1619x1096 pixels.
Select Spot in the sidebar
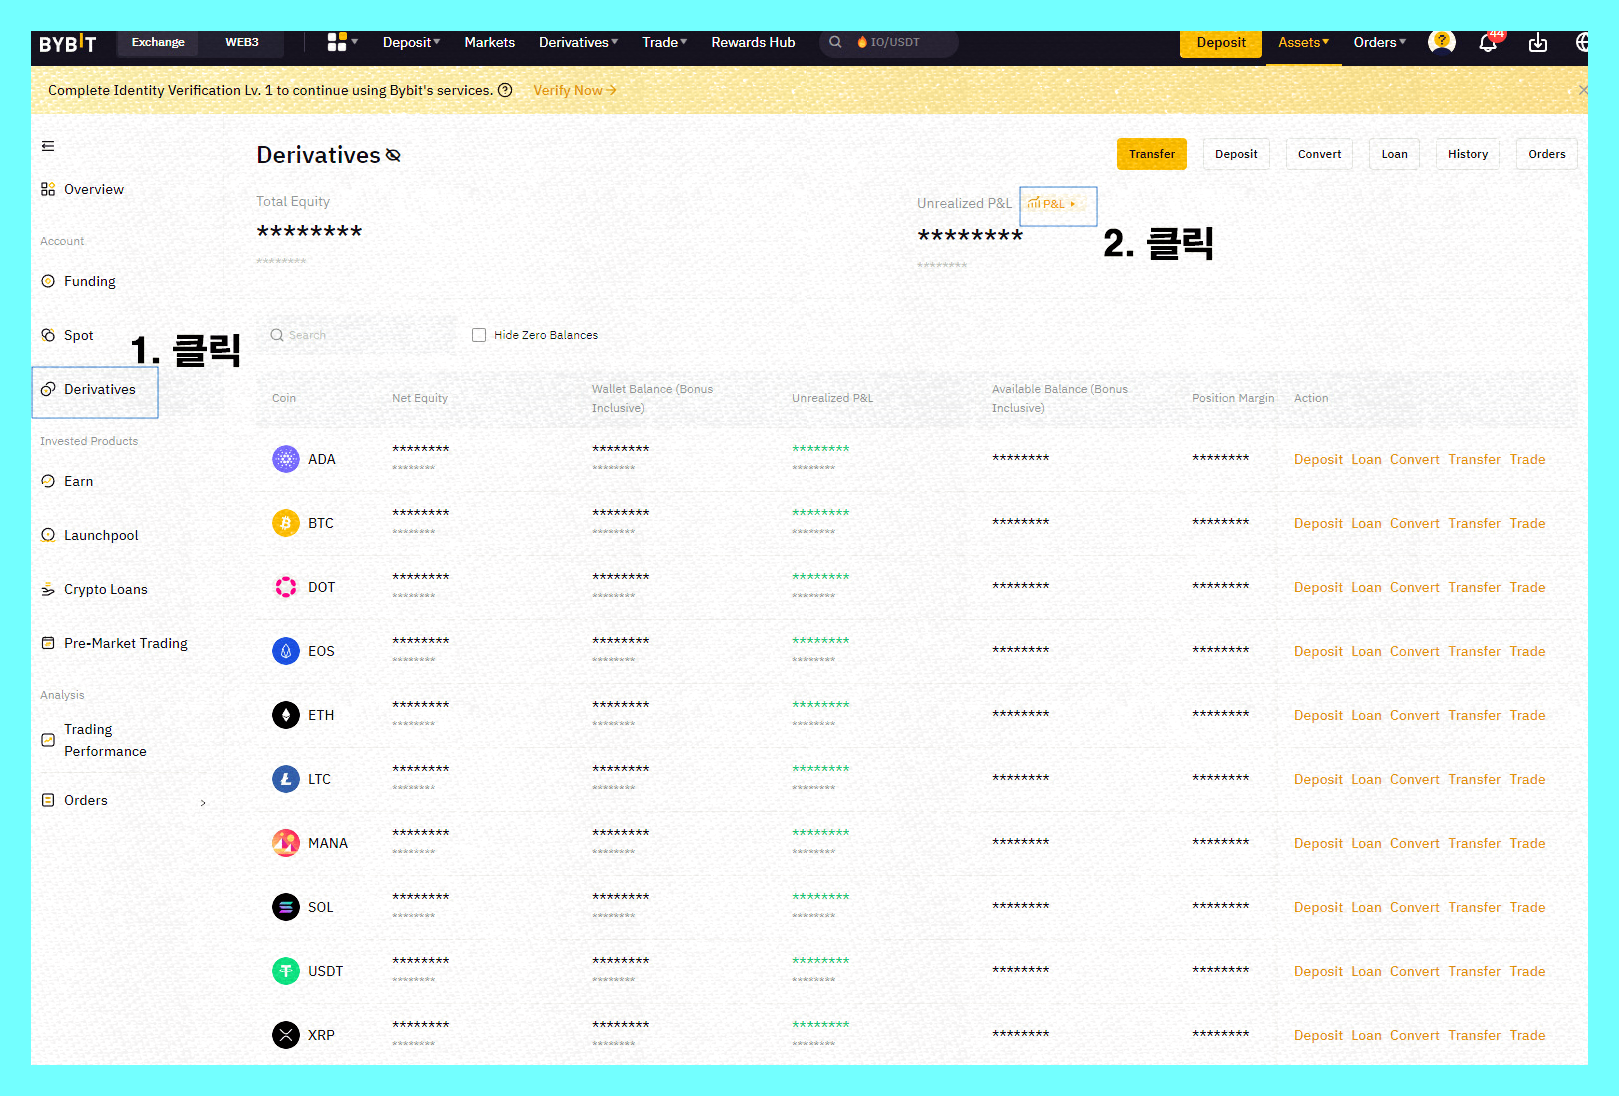pos(78,335)
